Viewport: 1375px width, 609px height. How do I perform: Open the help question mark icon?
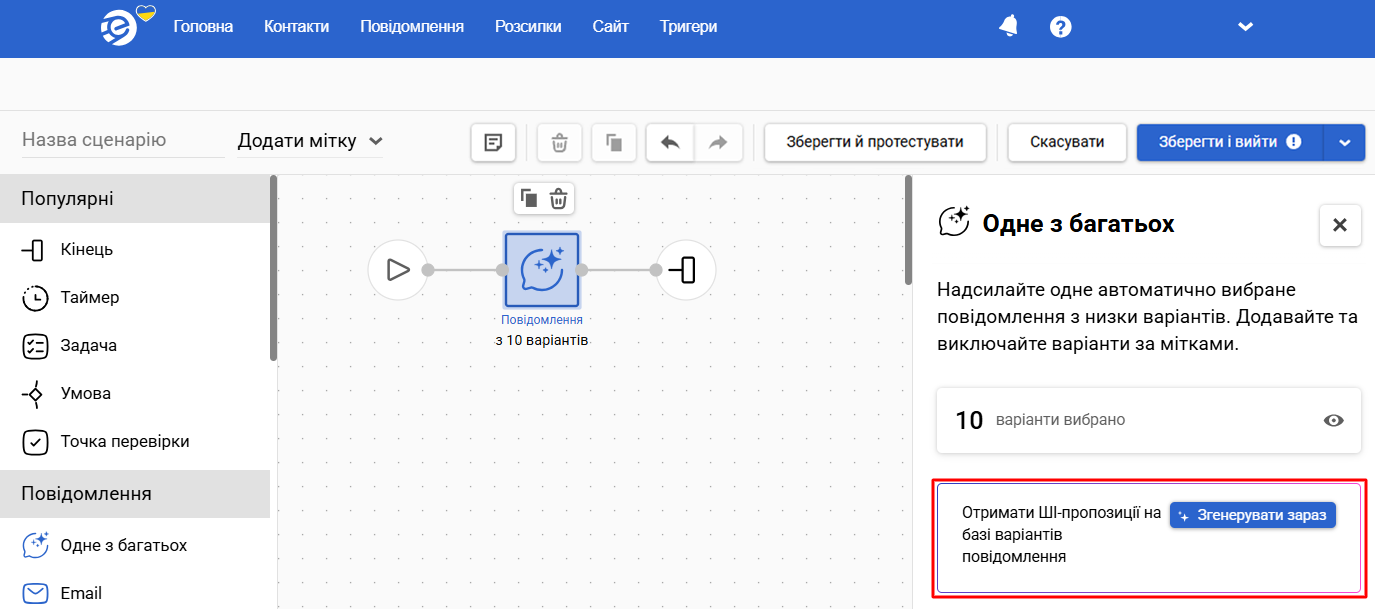pyautogui.click(x=1061, y=27)
